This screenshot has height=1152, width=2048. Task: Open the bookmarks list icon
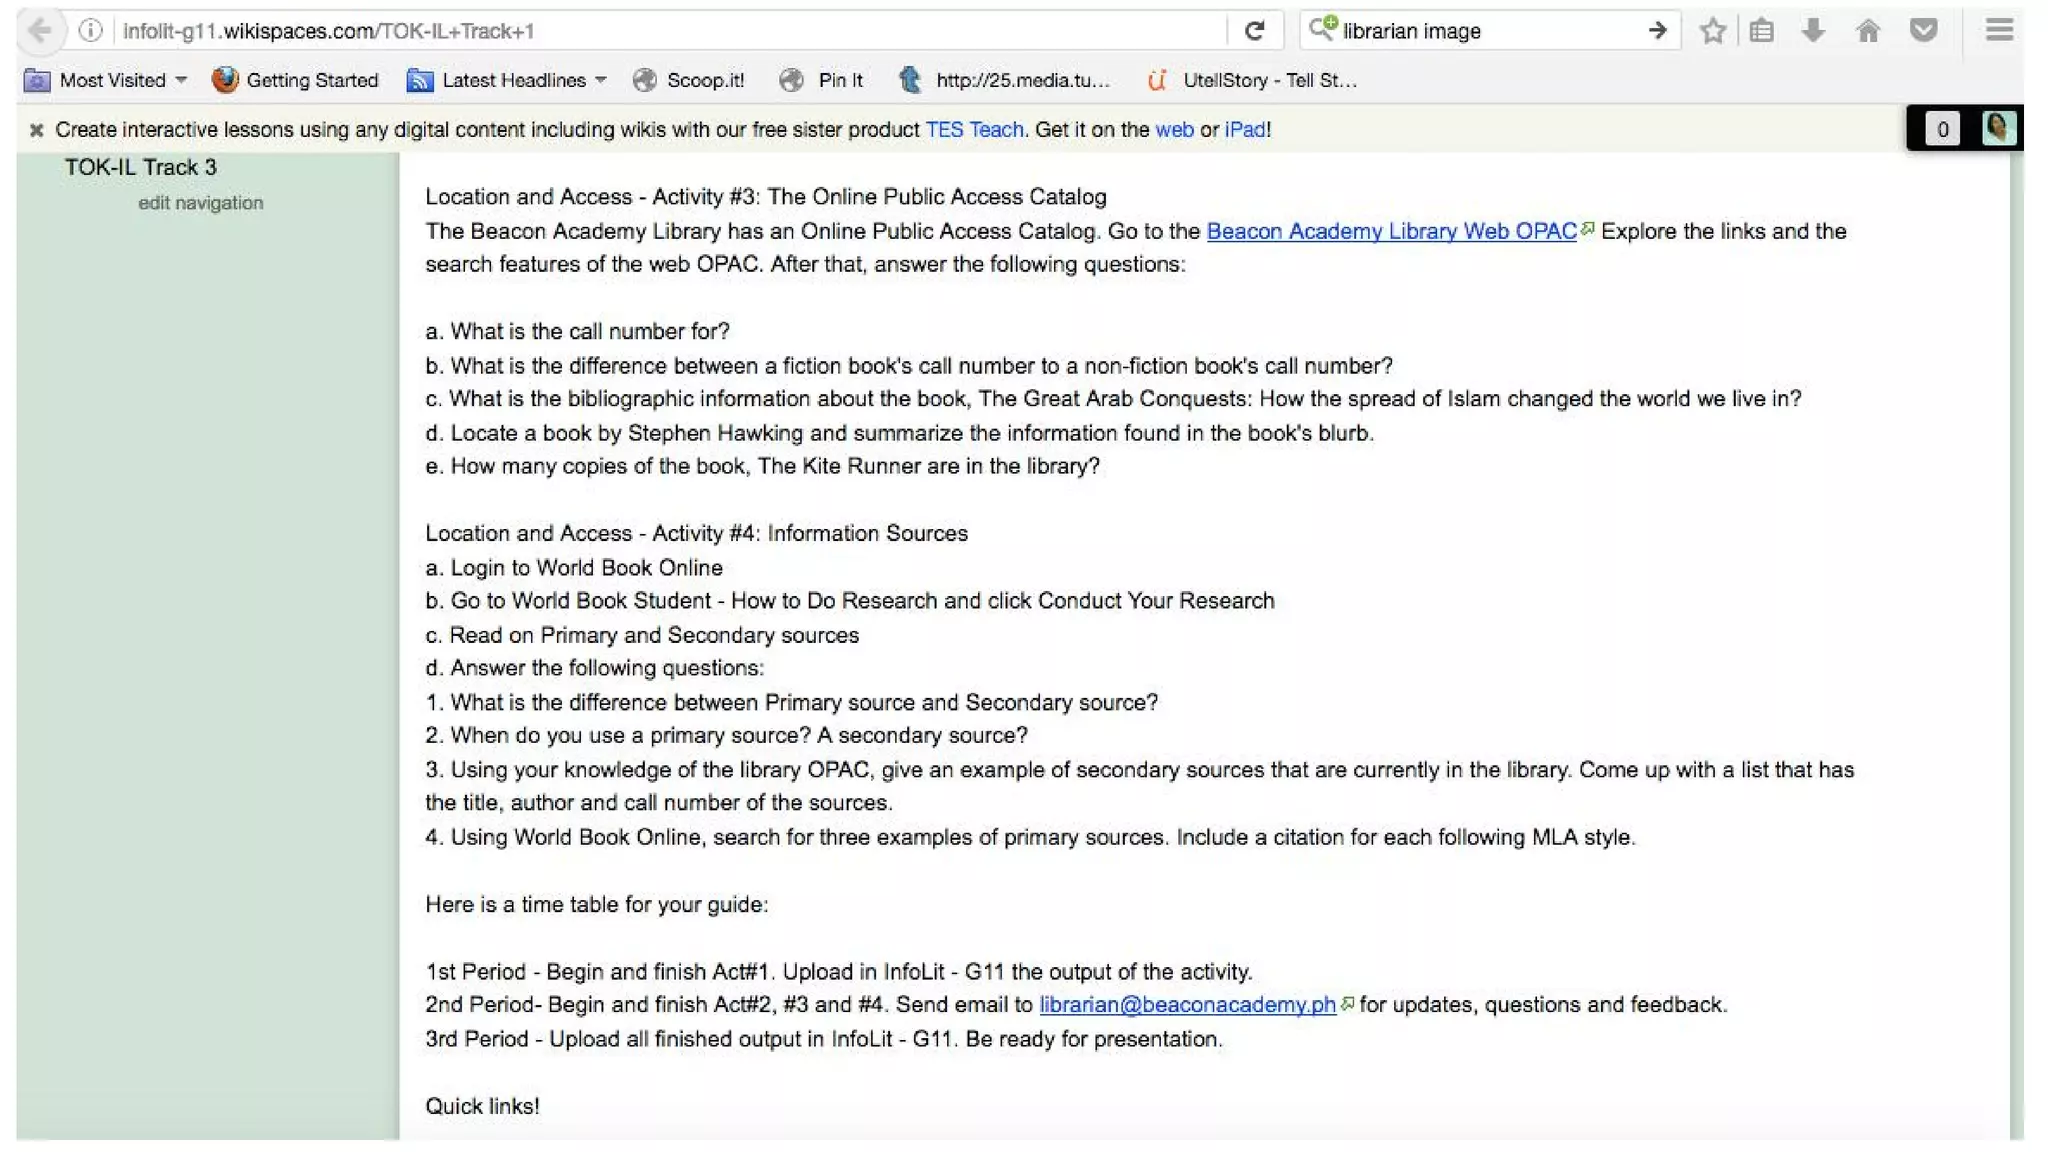1762,31
